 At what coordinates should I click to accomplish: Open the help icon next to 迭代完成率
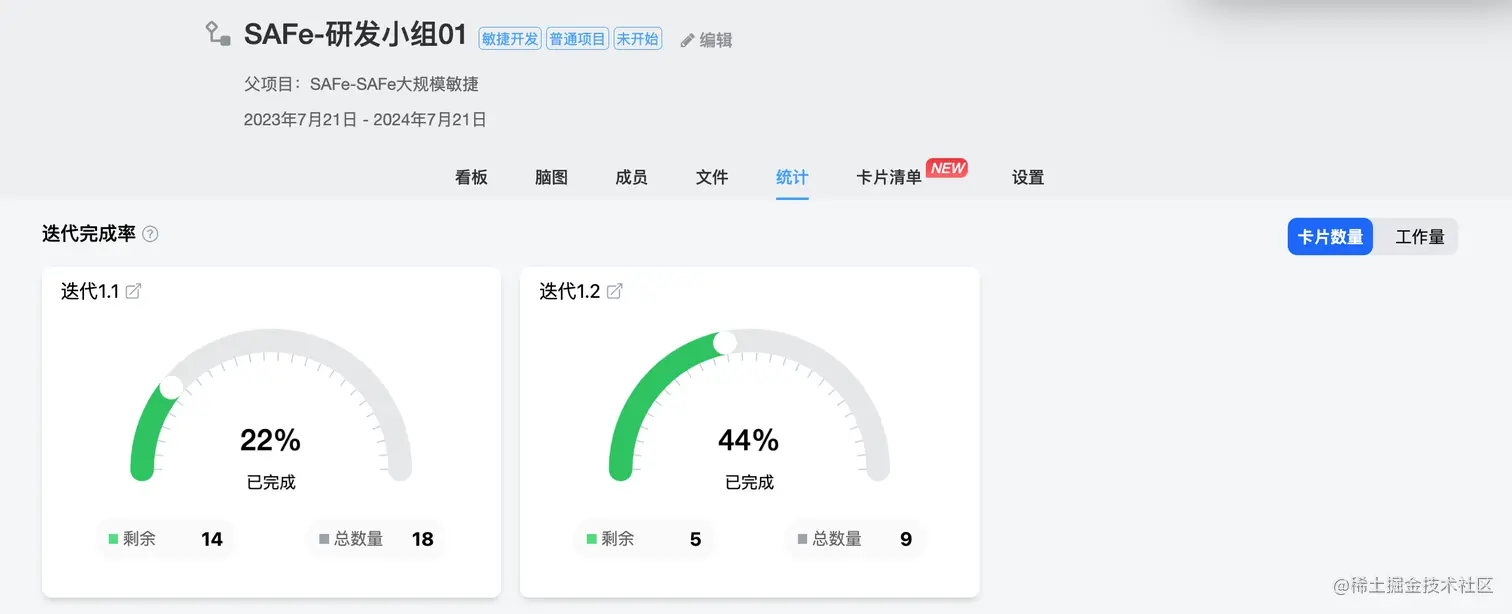click(149, 233)
